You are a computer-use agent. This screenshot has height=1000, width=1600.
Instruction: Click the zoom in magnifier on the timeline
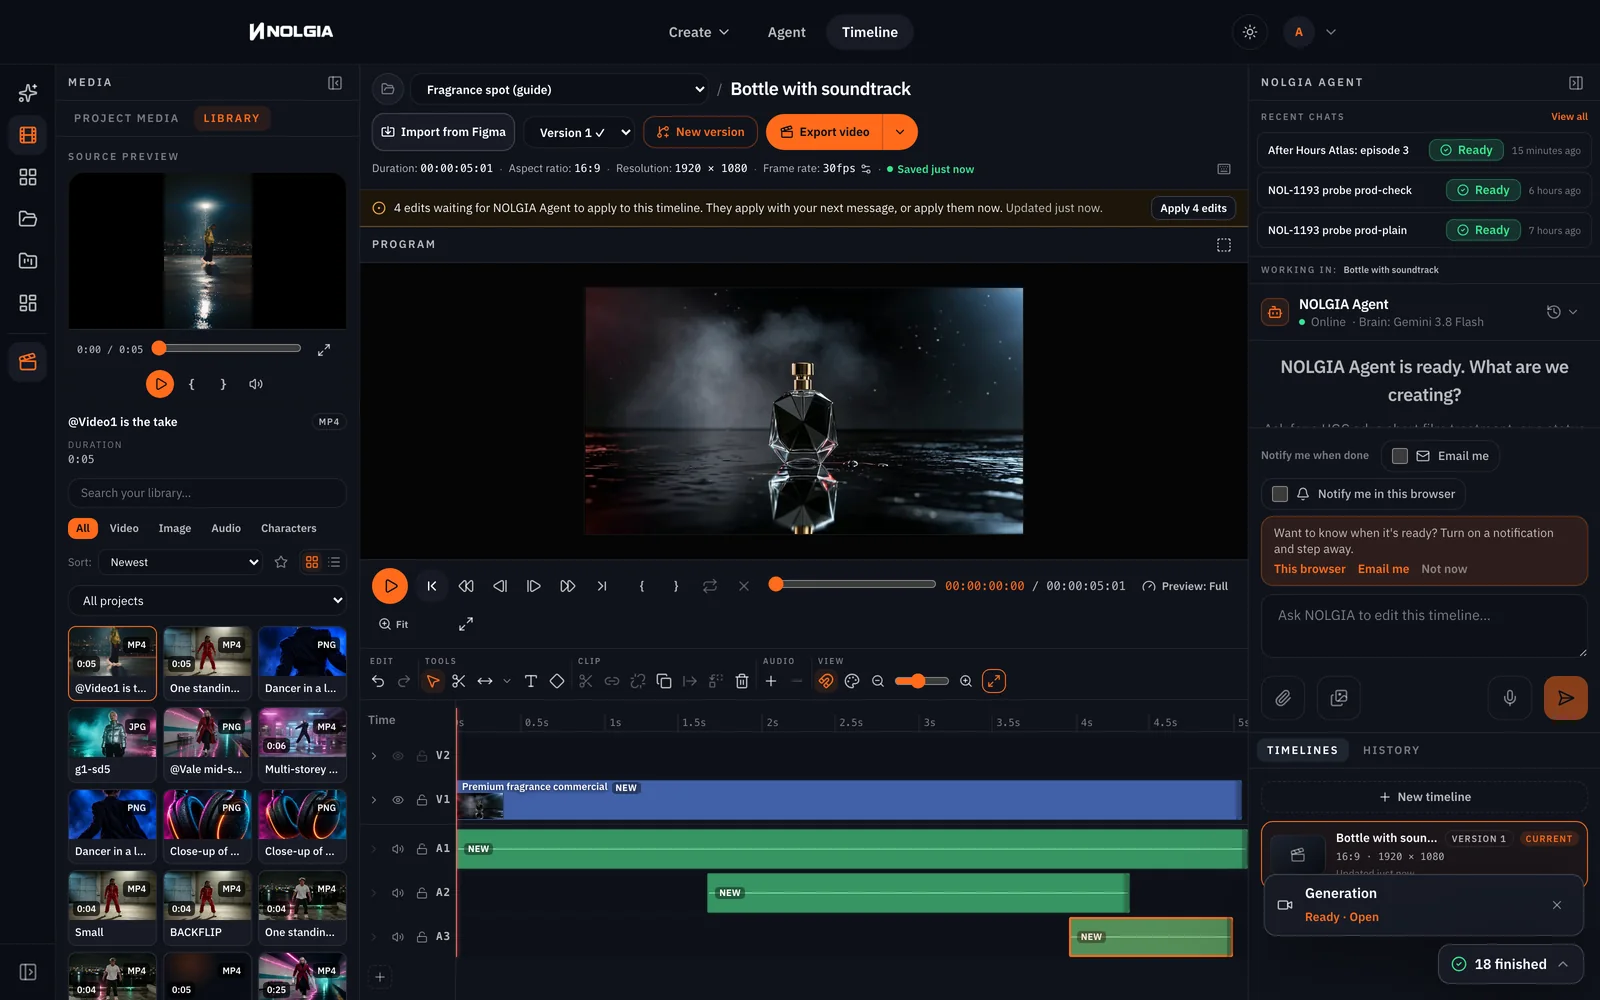click(966, 681)
